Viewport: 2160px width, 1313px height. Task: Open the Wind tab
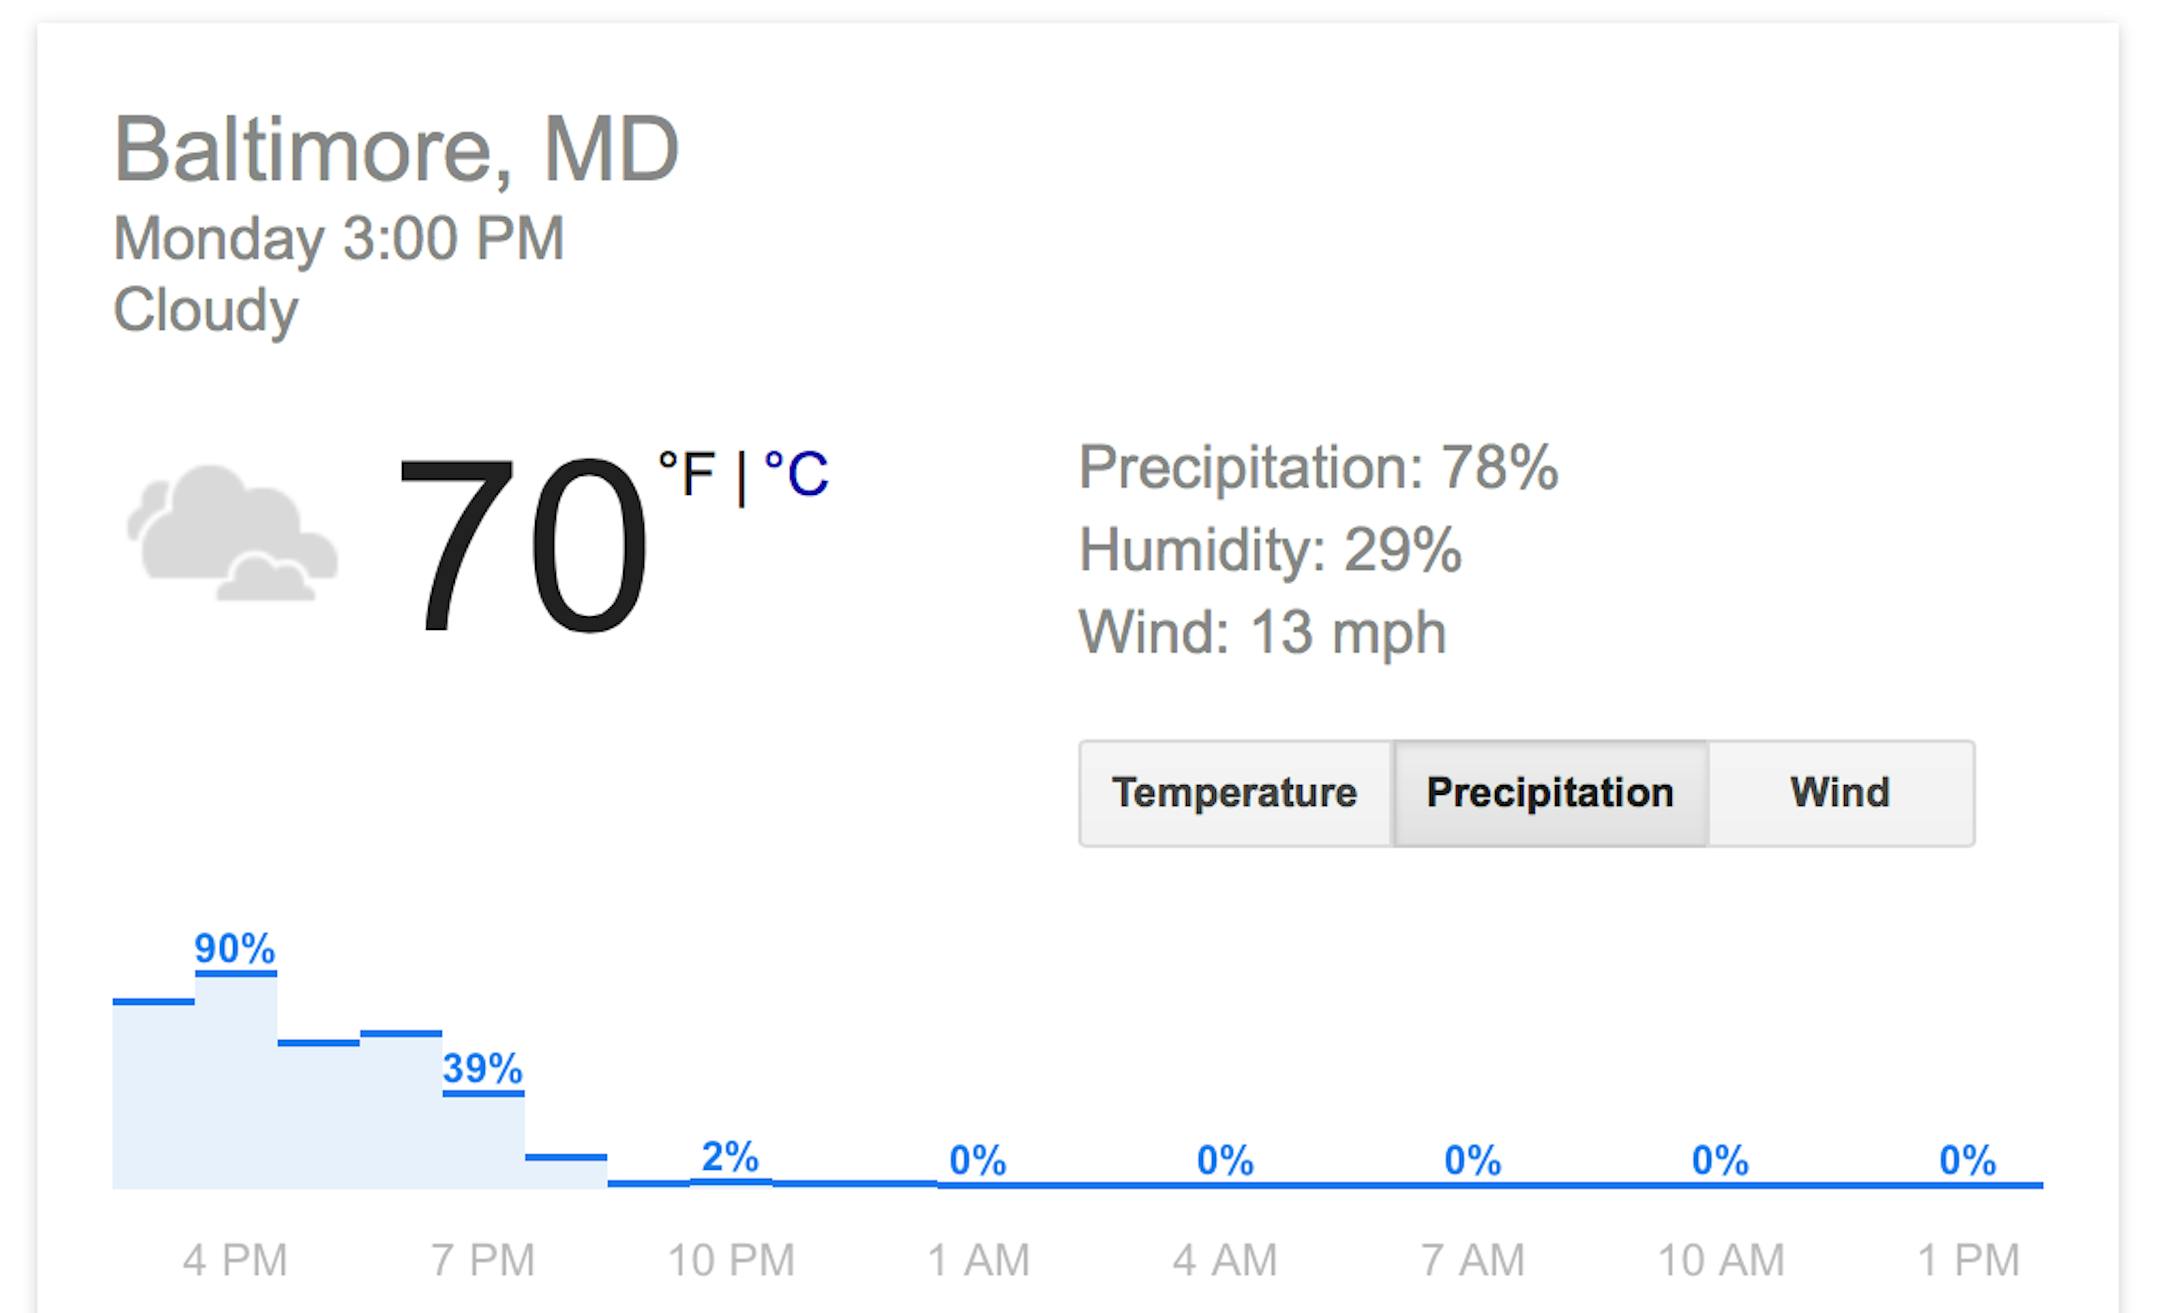pos(1840,793)
